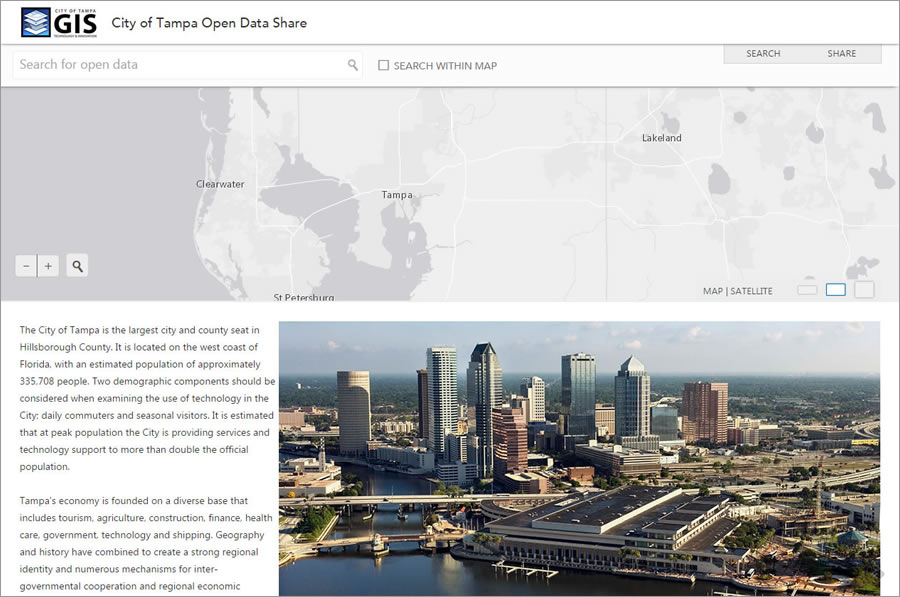Toggle the highlighted medium map size box
The image size is (900, 597).
(x=836, y=289)
